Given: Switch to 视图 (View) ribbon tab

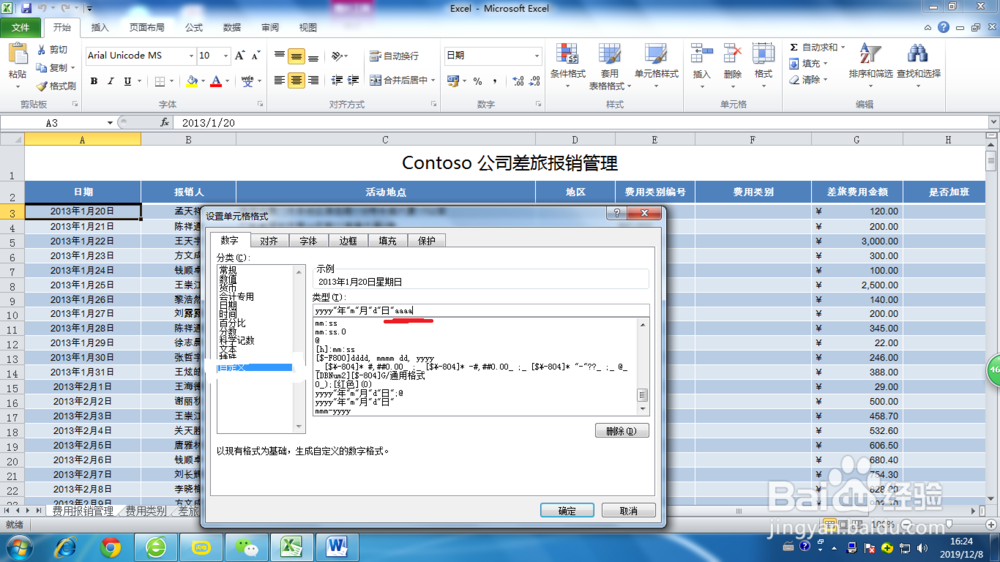Looking at the screenshot, I should (308, 27).
